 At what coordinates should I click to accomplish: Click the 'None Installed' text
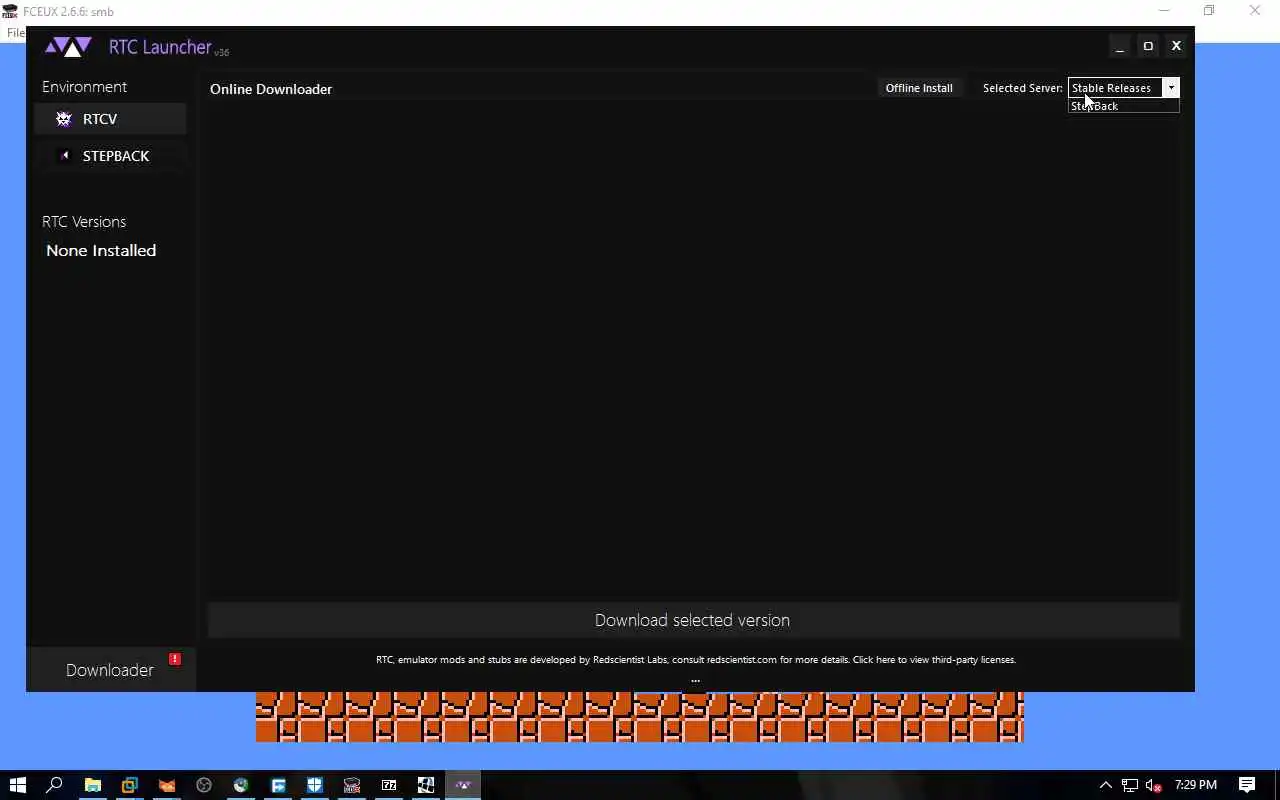tap(101, 251)
